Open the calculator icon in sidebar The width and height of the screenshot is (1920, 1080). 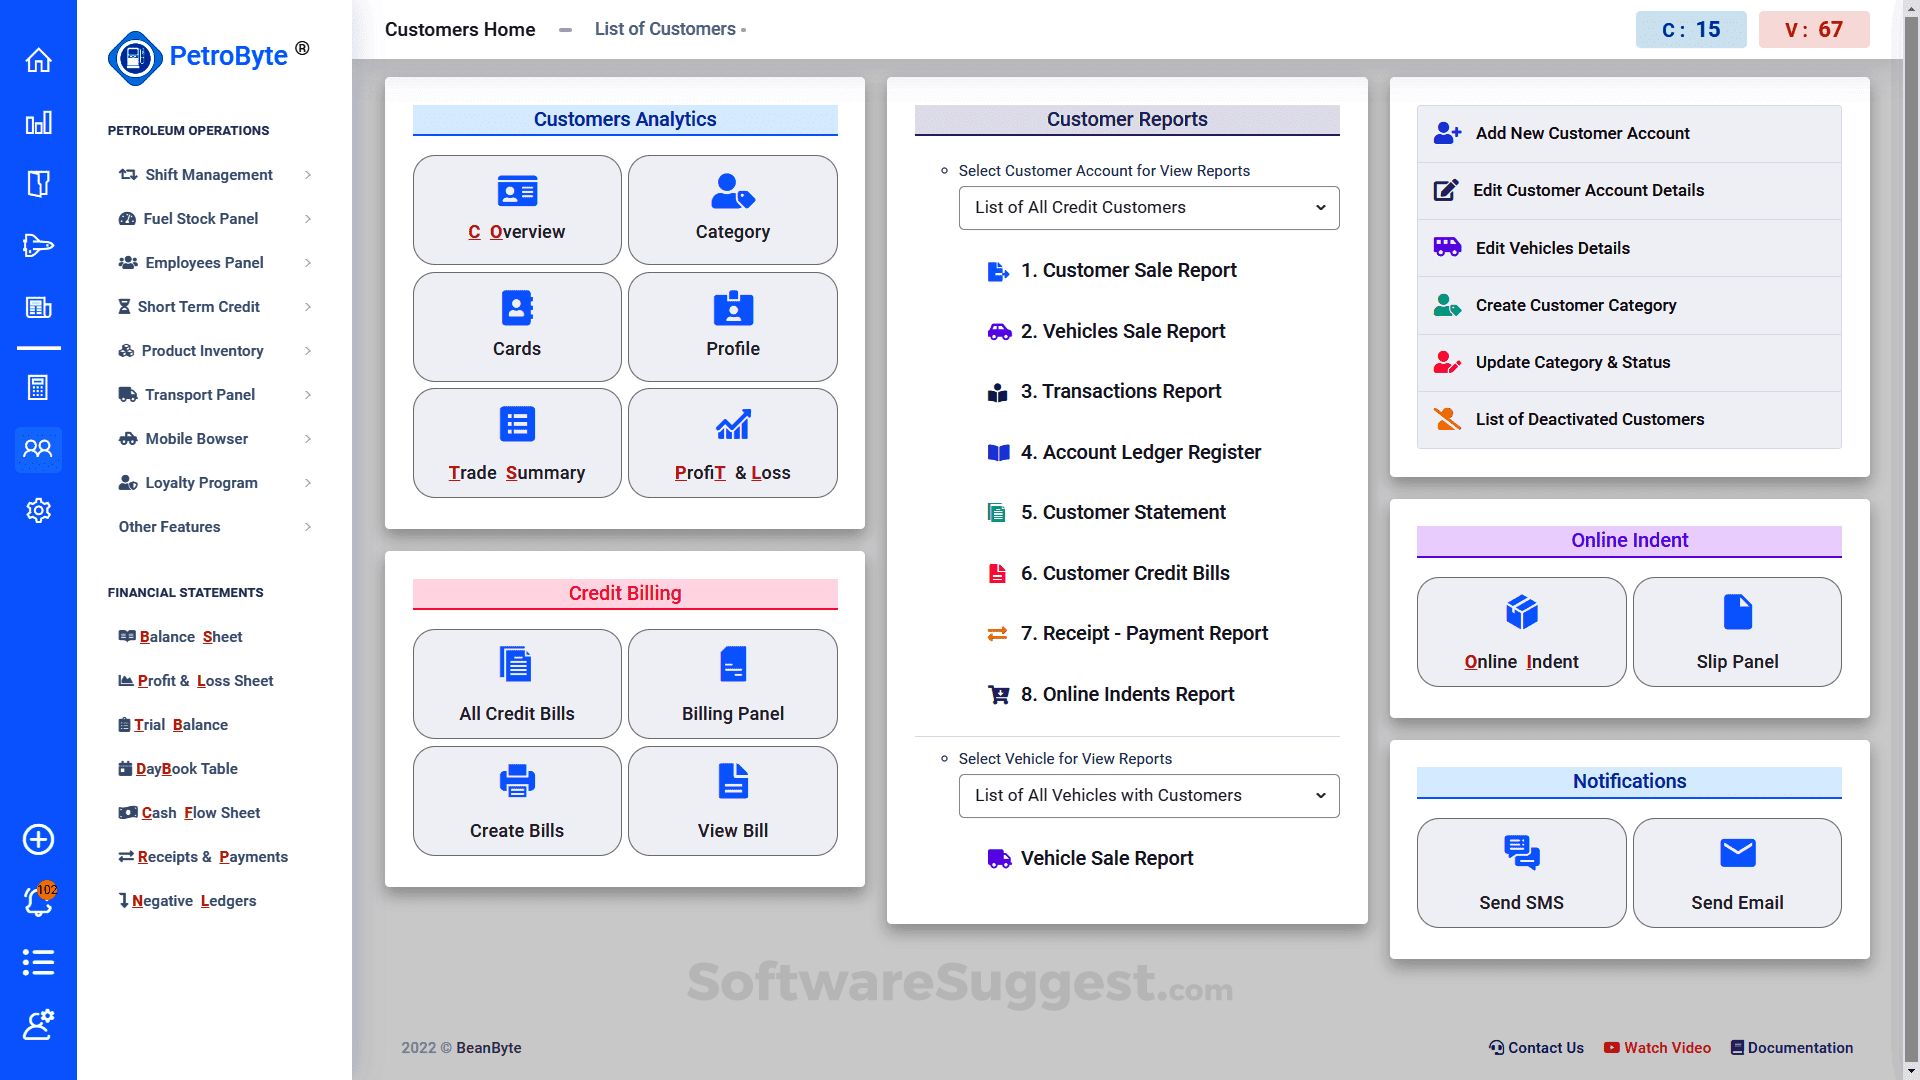pos(38,387)
